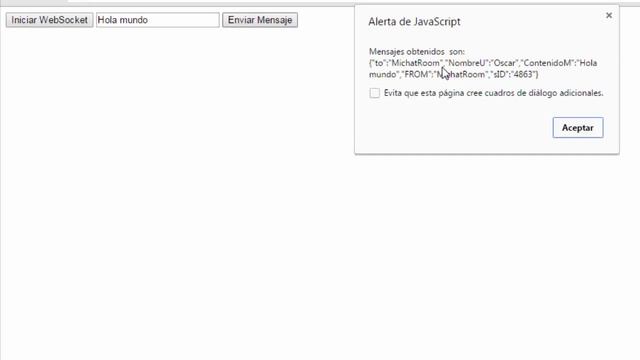
Task: Accept the JavaScript alert with Aceptar
Action: click(x=578, y=128)
